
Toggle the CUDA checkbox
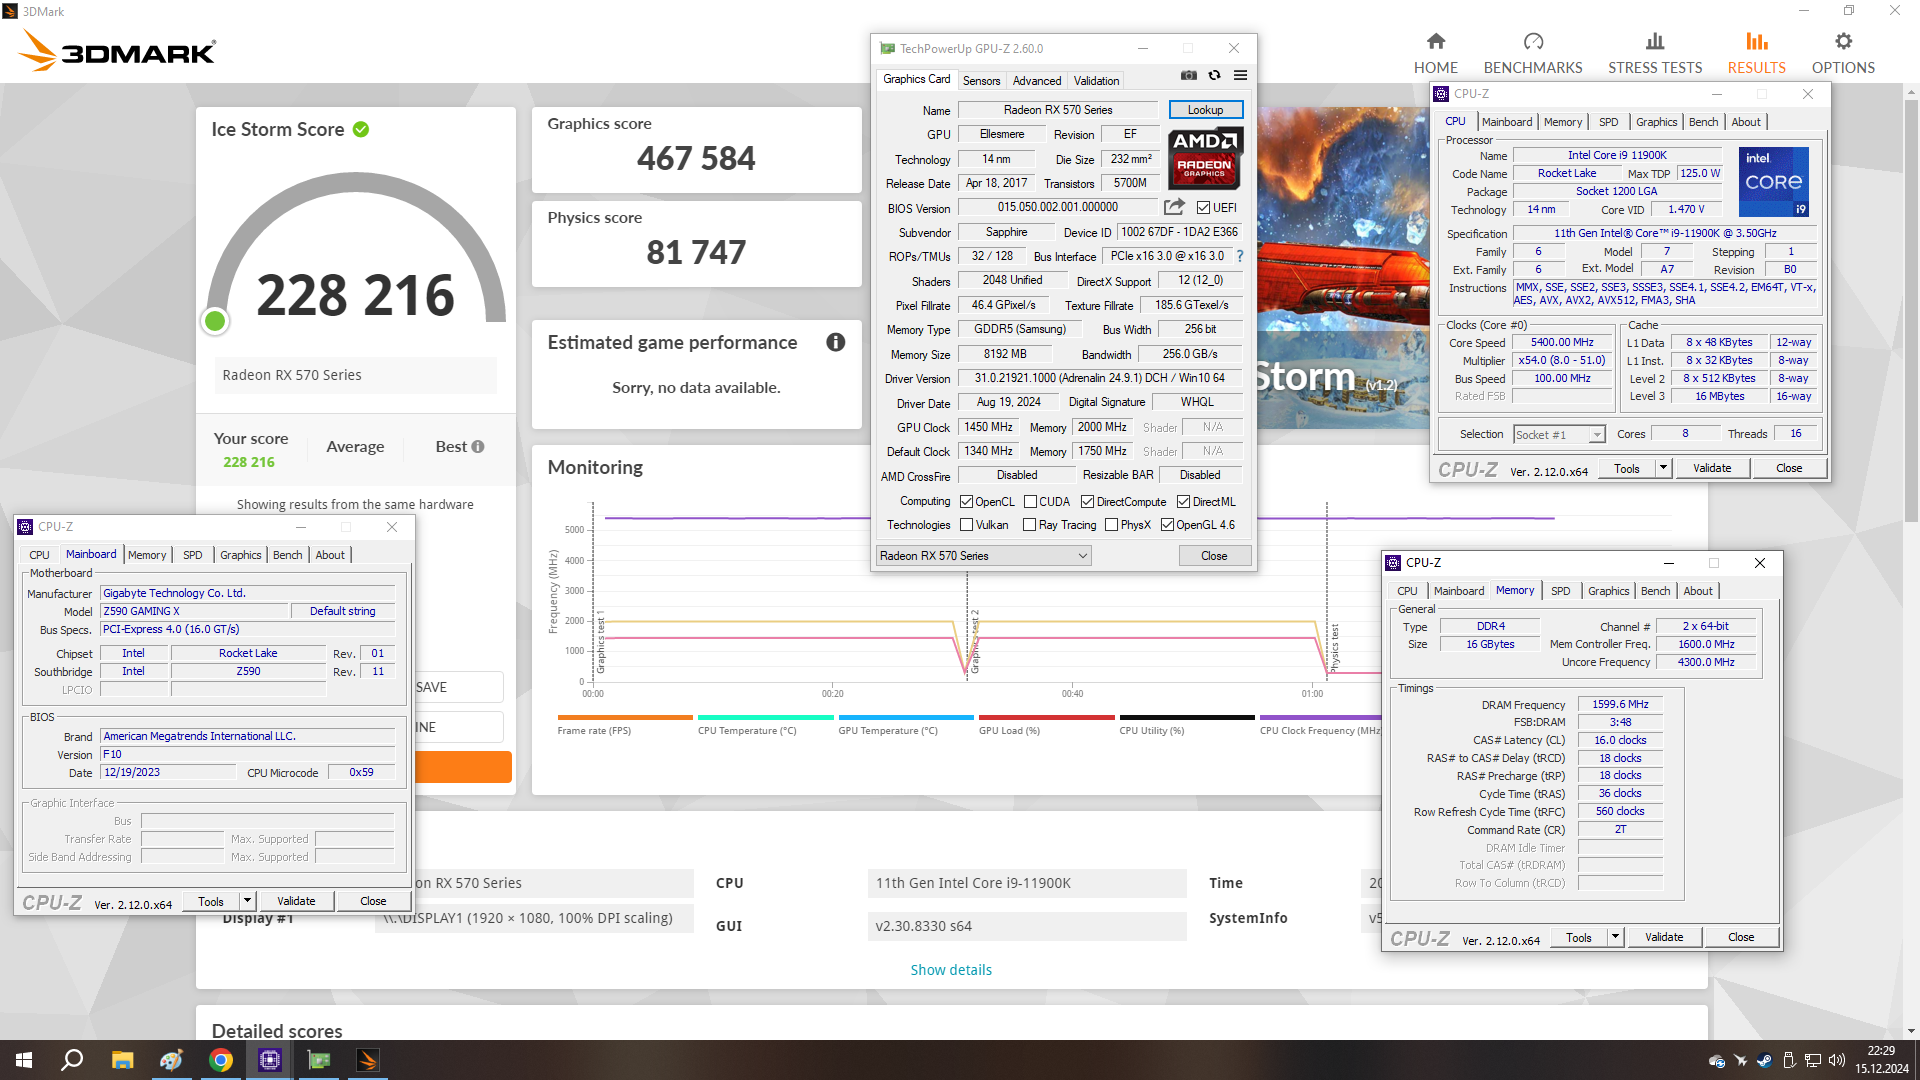(1030, 502)
